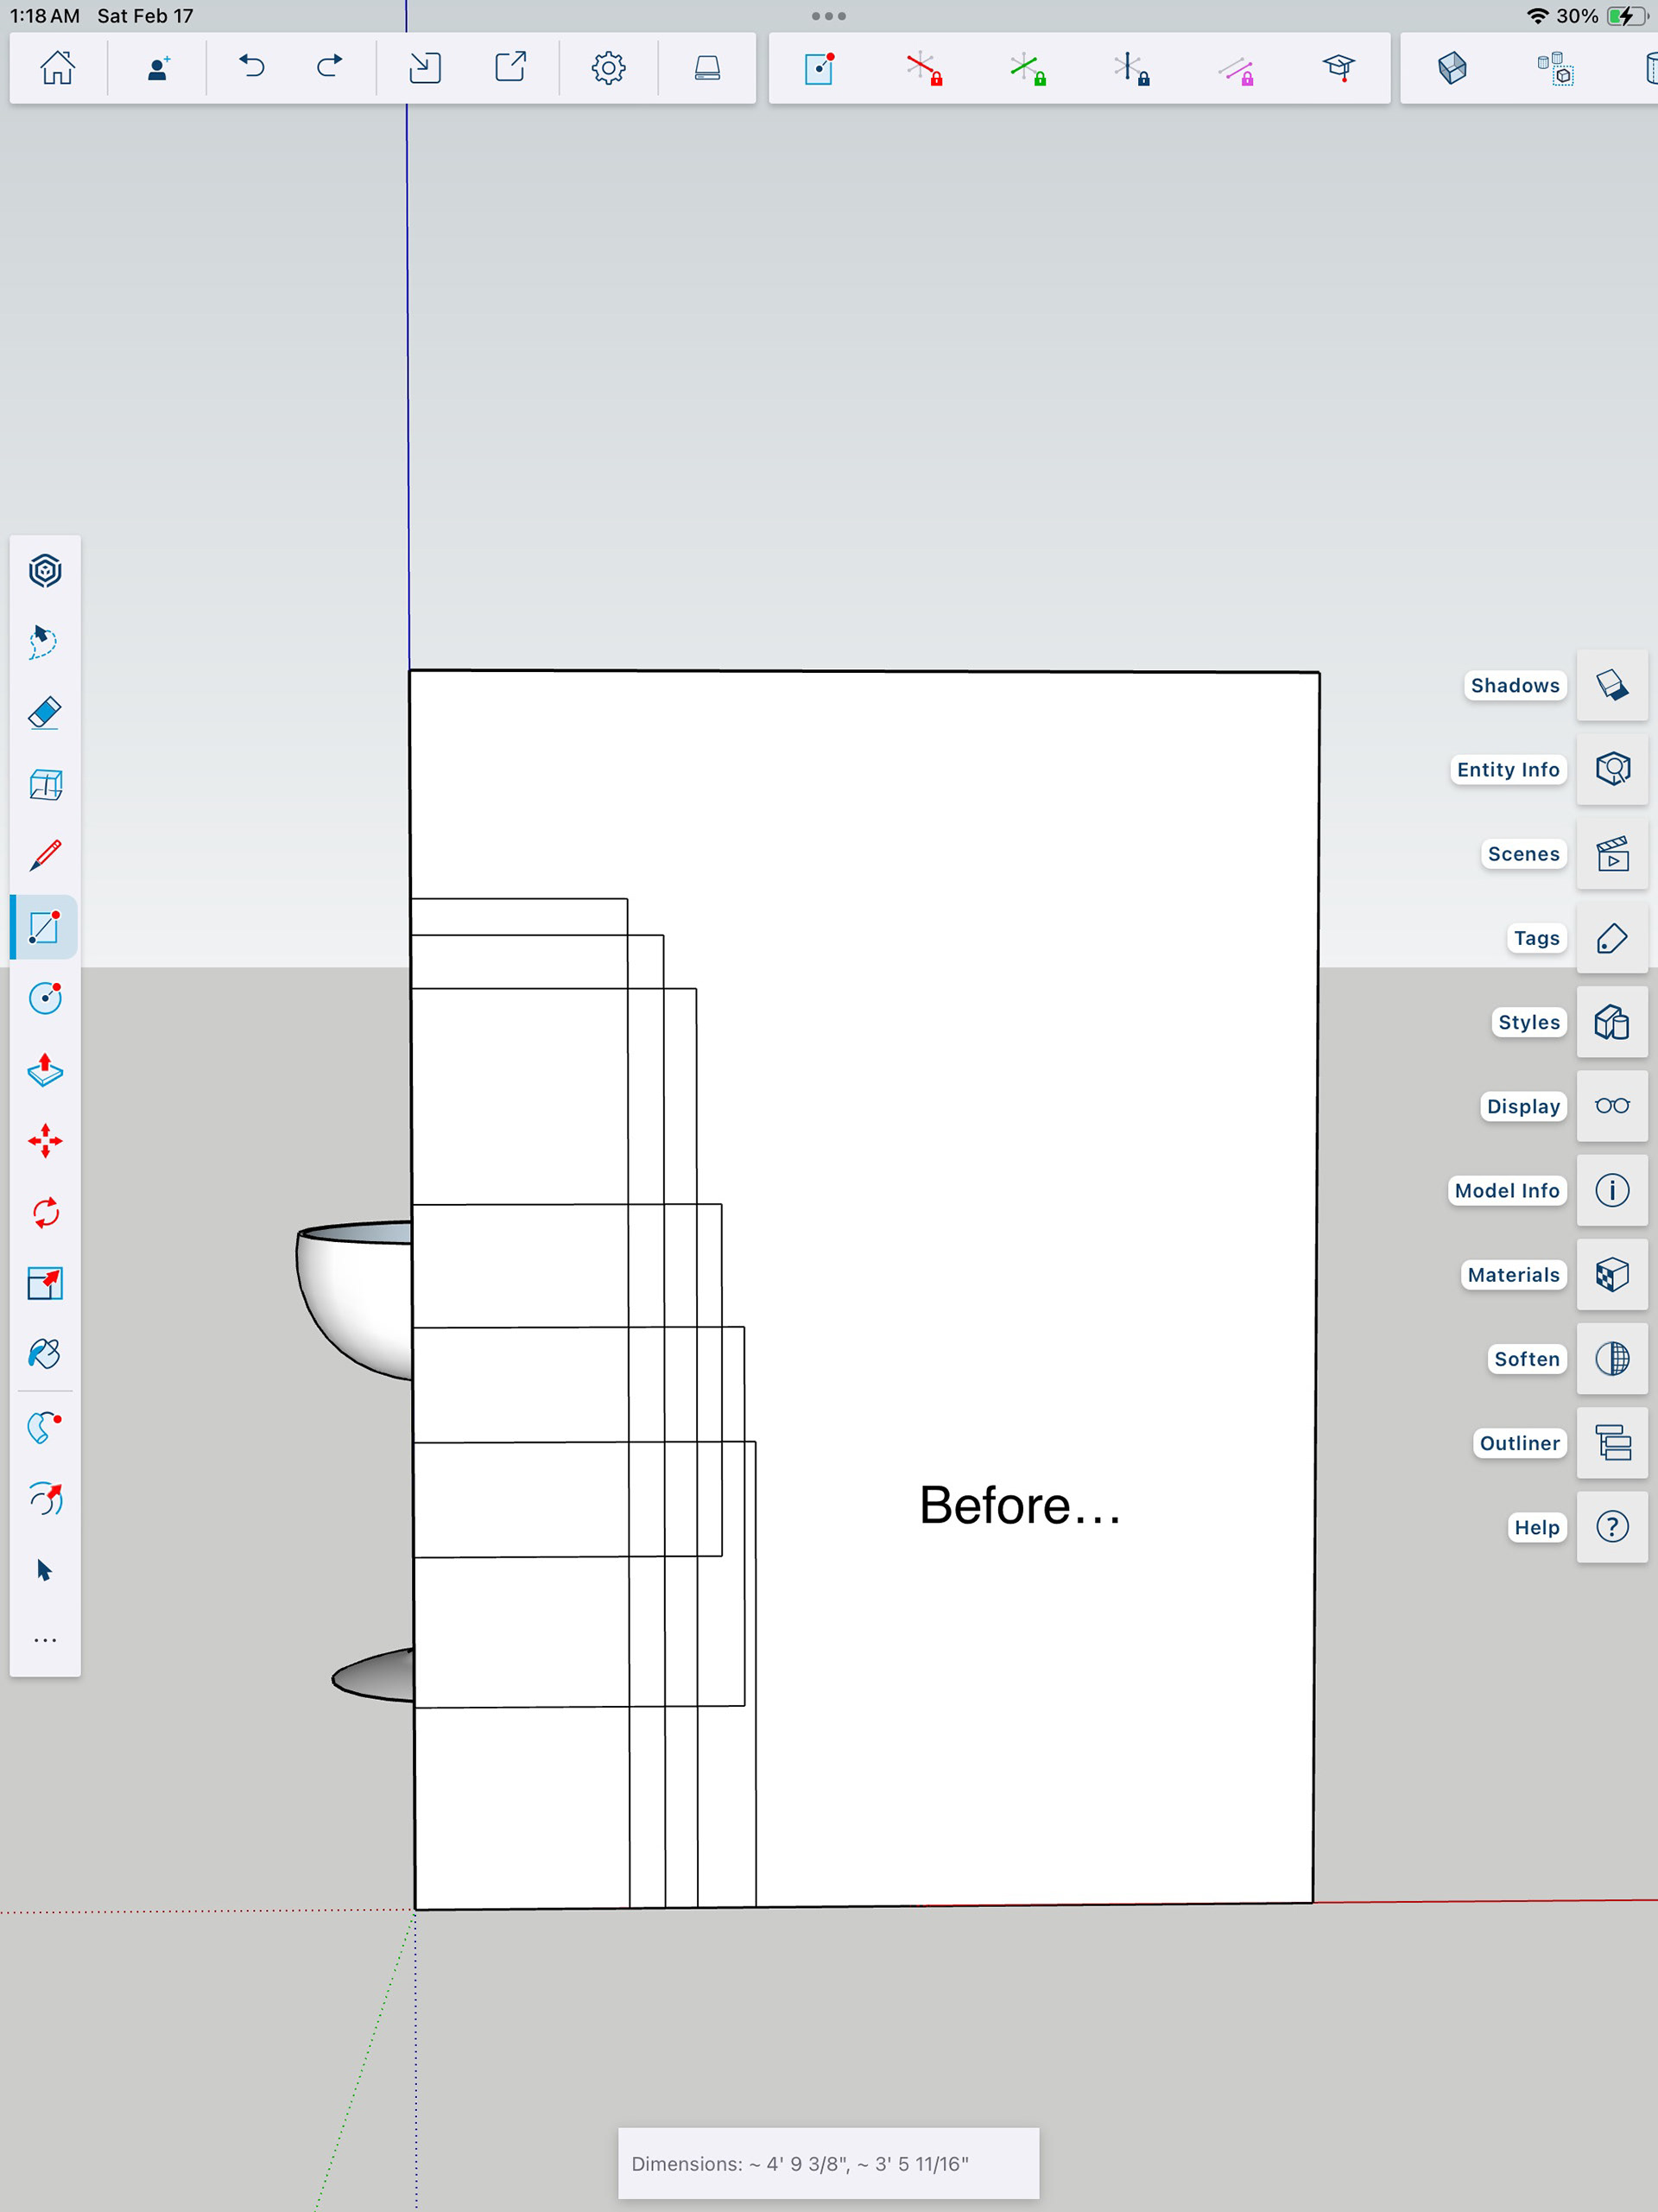Select the Eraser tool
The width and height of the screenshot is (1658, 2212).
(x=45, y=713)
